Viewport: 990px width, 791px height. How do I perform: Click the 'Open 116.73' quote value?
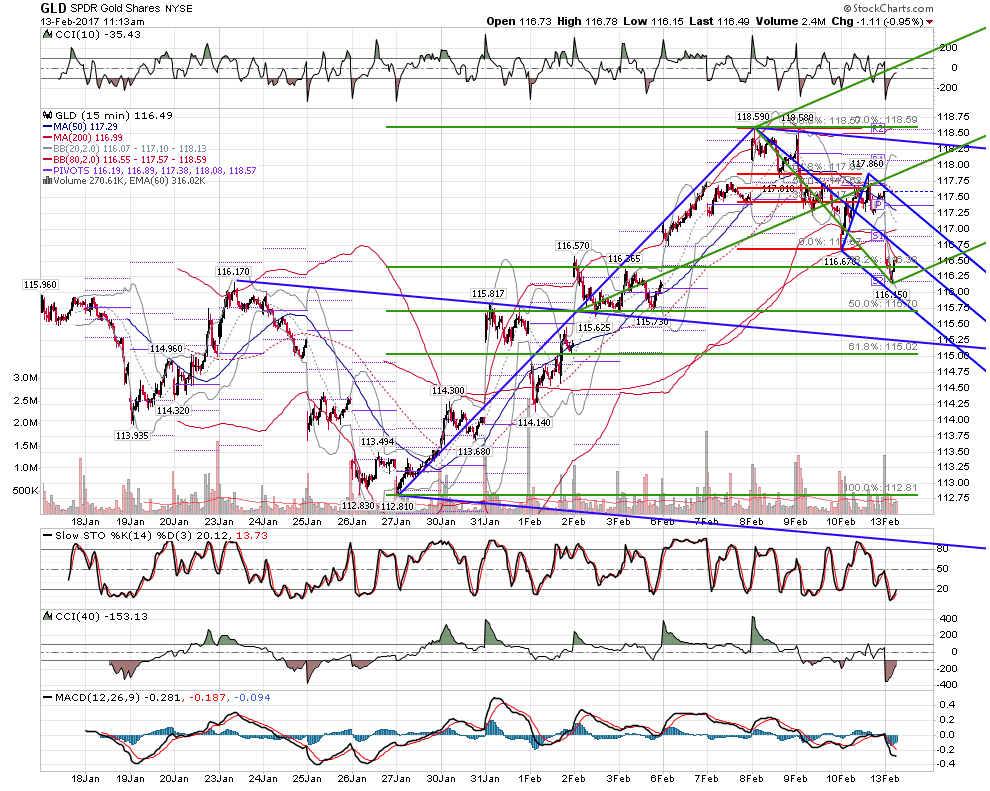point(520,21)
